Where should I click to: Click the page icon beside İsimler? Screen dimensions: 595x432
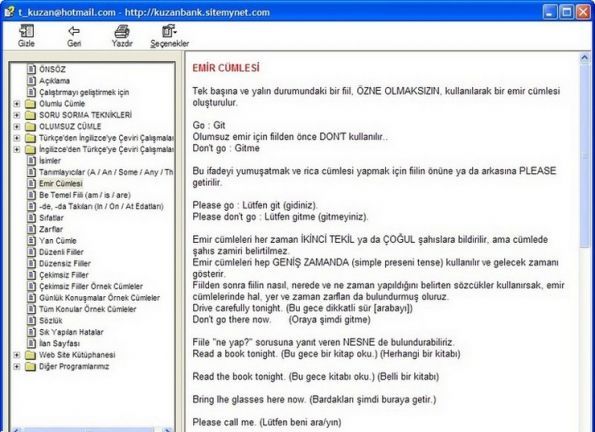[31, 161]
